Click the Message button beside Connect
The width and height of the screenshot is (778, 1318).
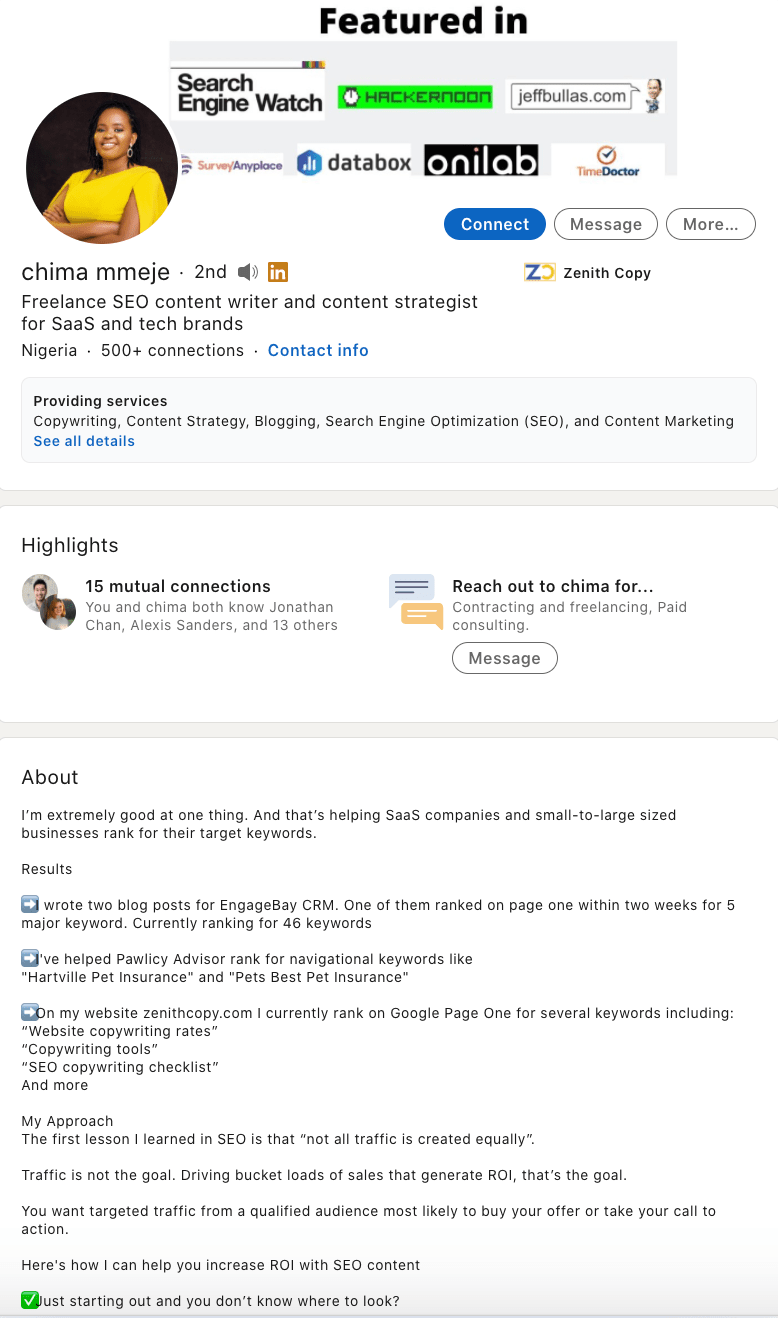tap(605, 224)
